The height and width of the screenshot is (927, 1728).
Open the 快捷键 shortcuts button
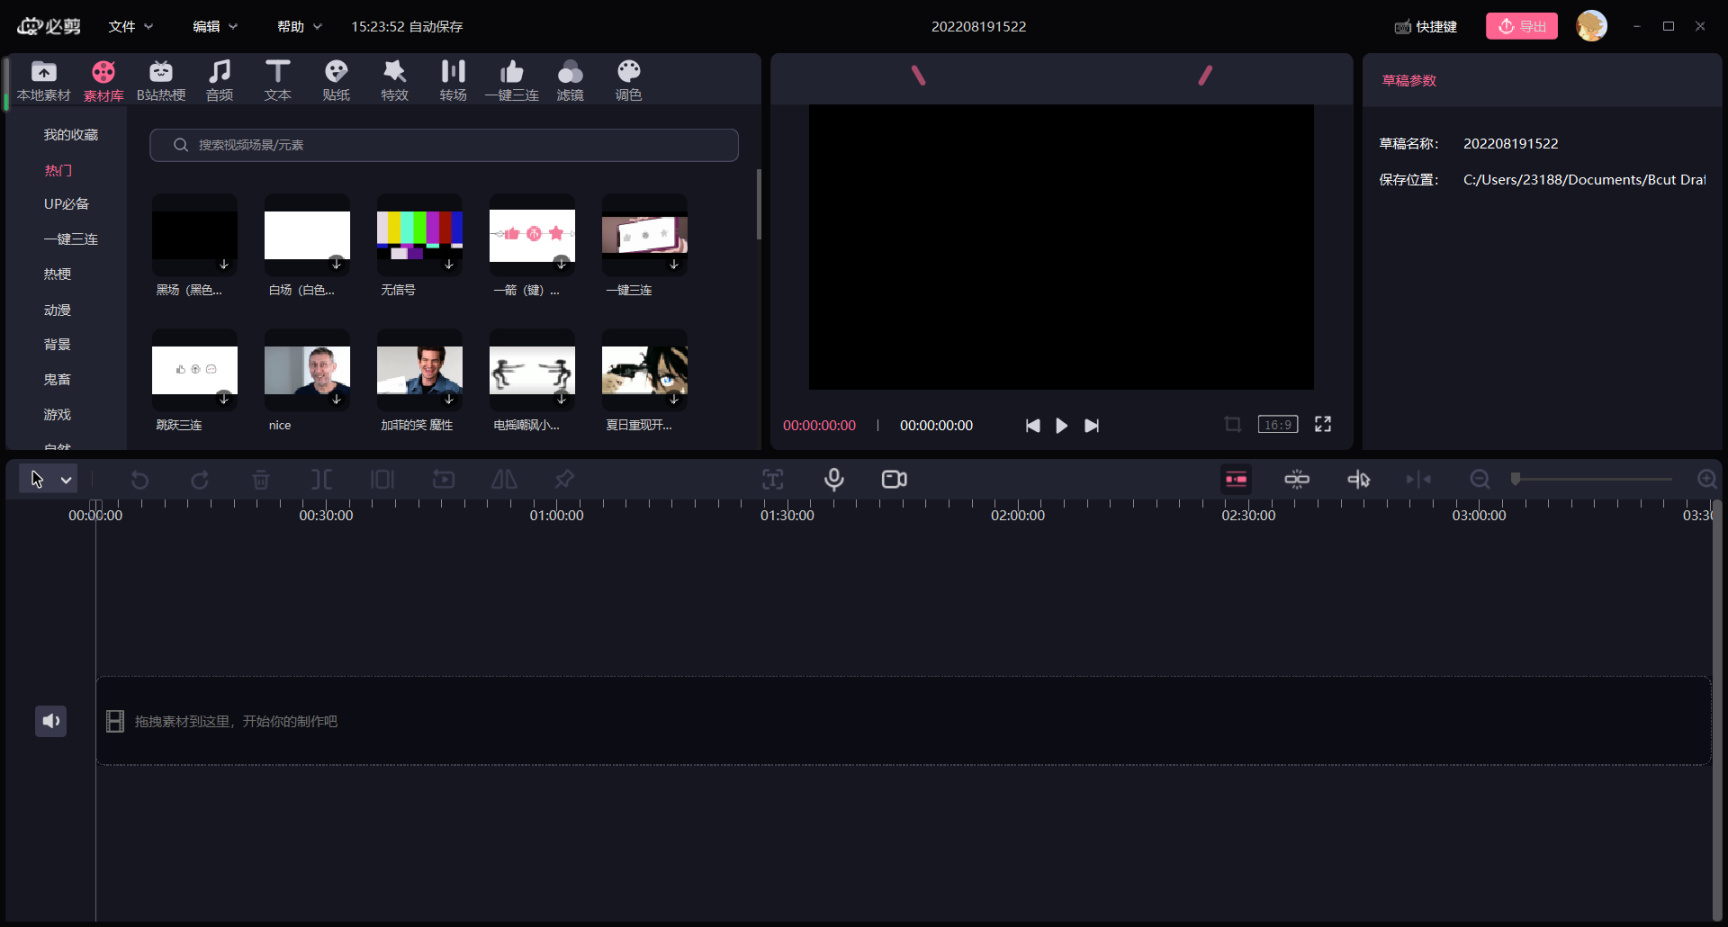[x=1426, y=27]
